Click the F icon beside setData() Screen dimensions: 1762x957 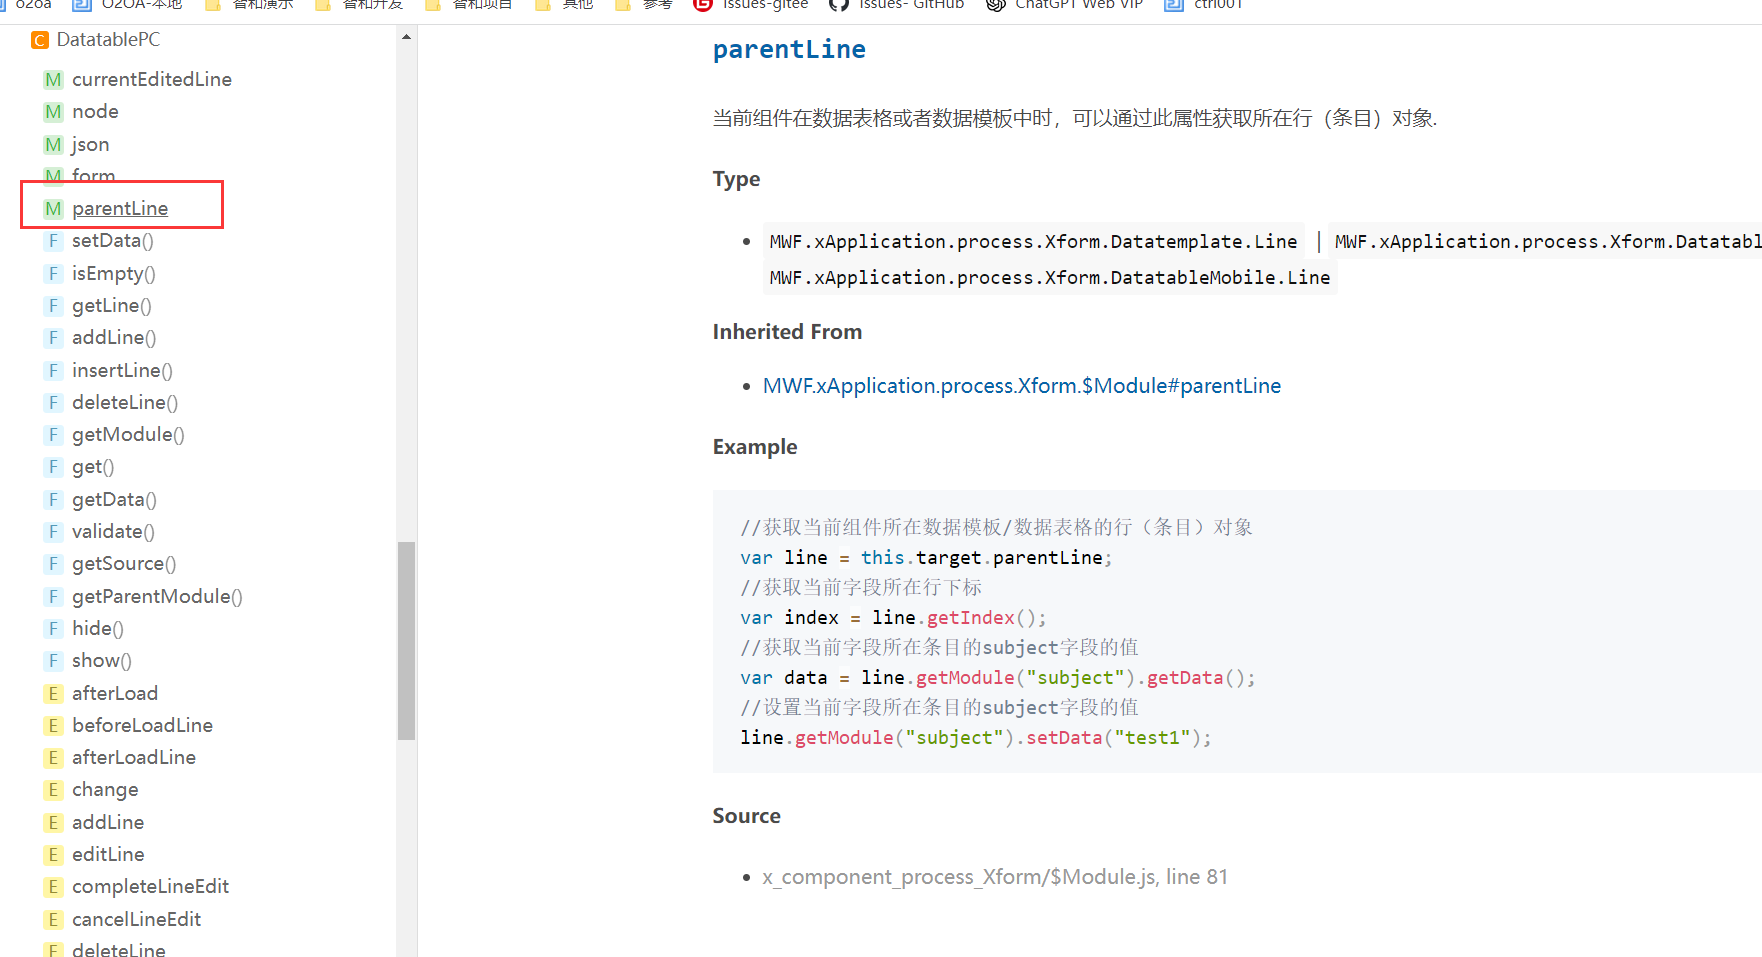53,241
